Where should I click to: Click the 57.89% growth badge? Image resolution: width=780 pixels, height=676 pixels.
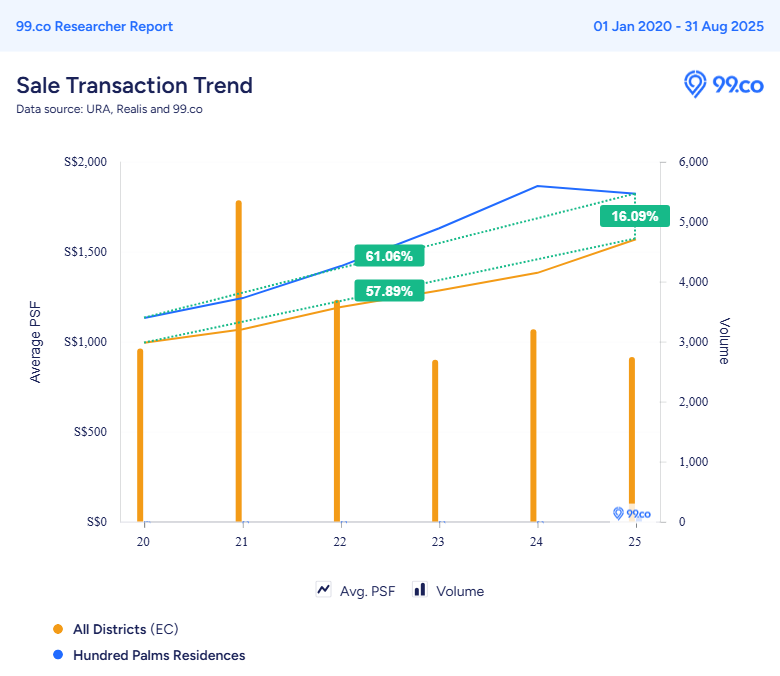click(389, 291)
